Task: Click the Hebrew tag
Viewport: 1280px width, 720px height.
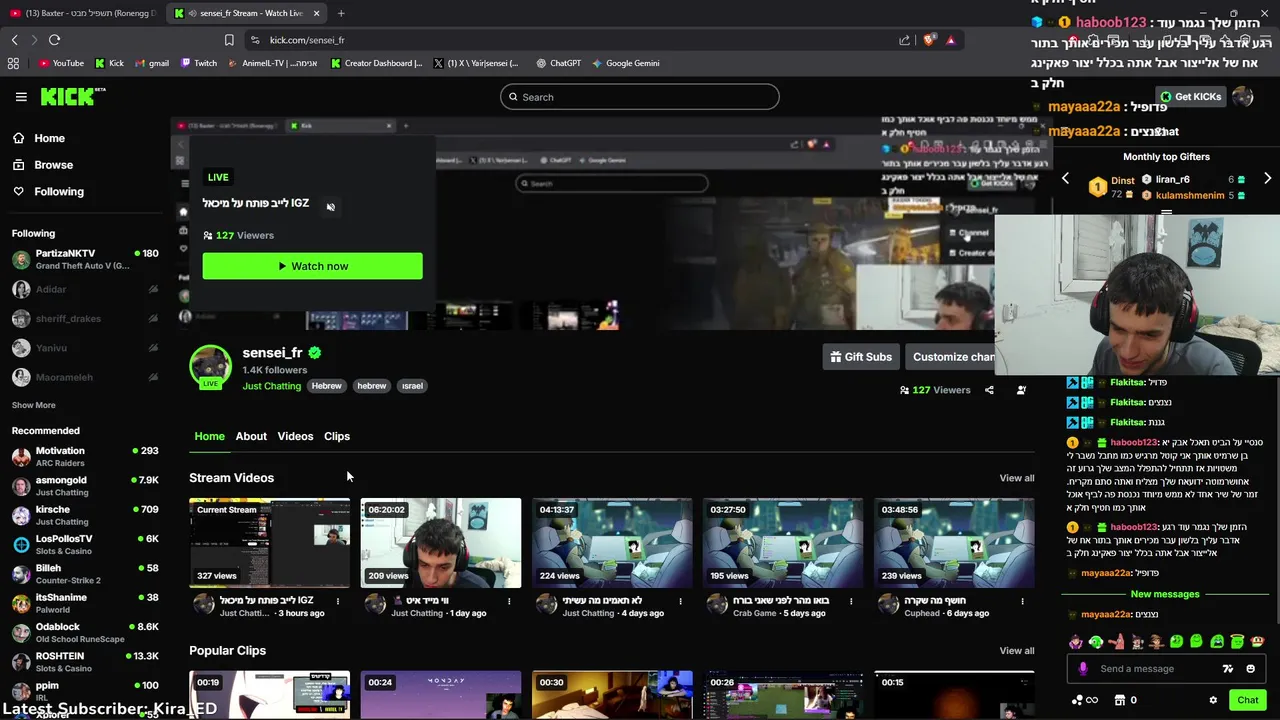Action: [x=326, y=386]
